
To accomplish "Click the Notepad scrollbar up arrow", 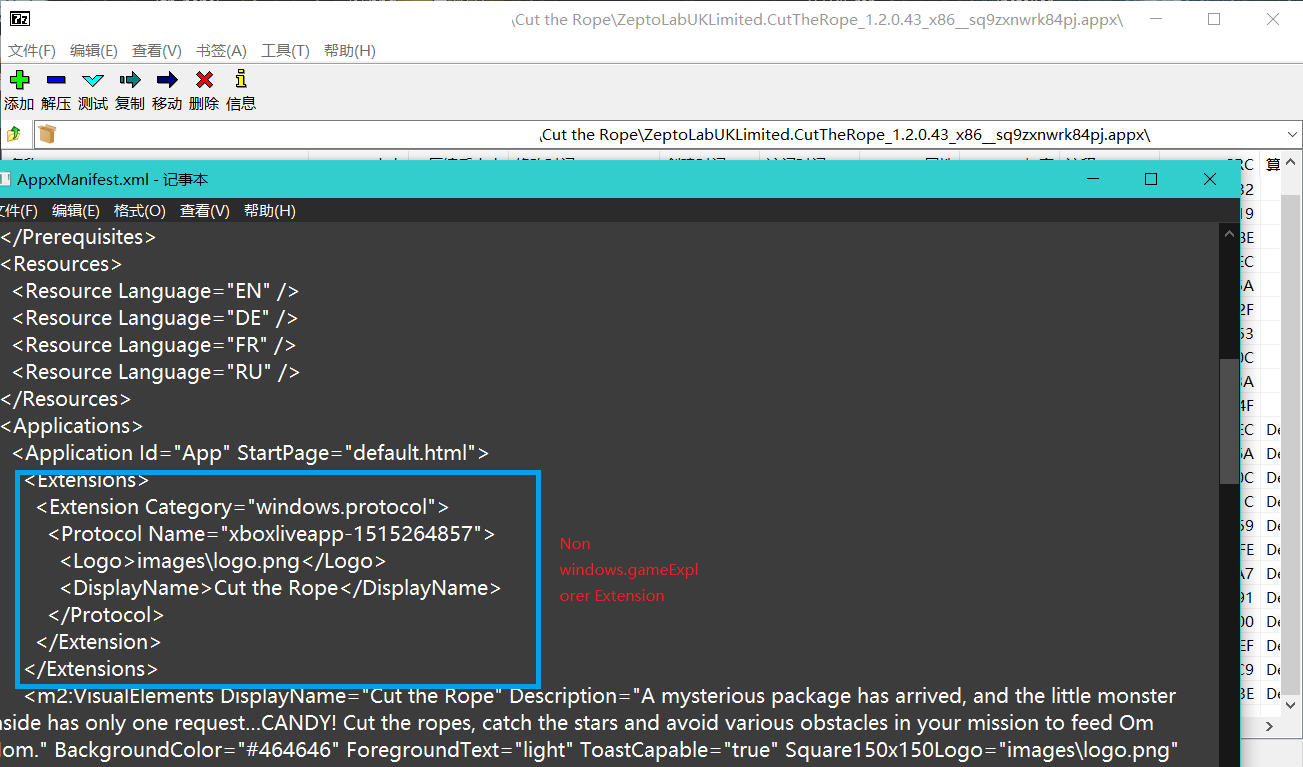I will (x=1230, y=234).
